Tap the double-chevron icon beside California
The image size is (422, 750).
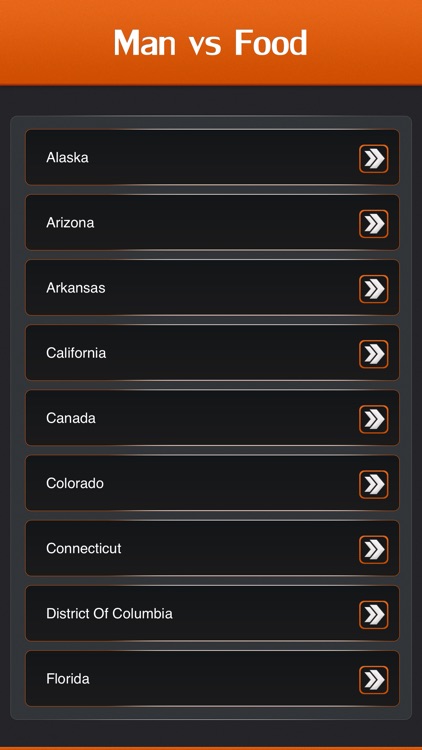coord(374,354)
